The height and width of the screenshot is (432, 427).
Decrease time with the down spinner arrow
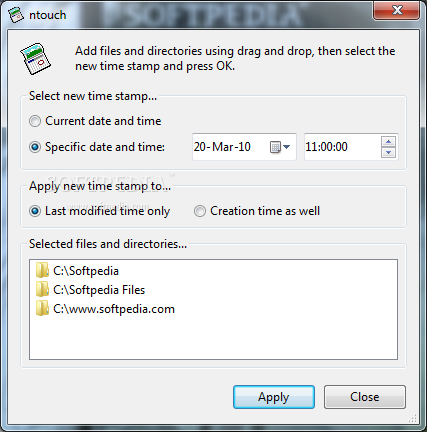(388, 153)
